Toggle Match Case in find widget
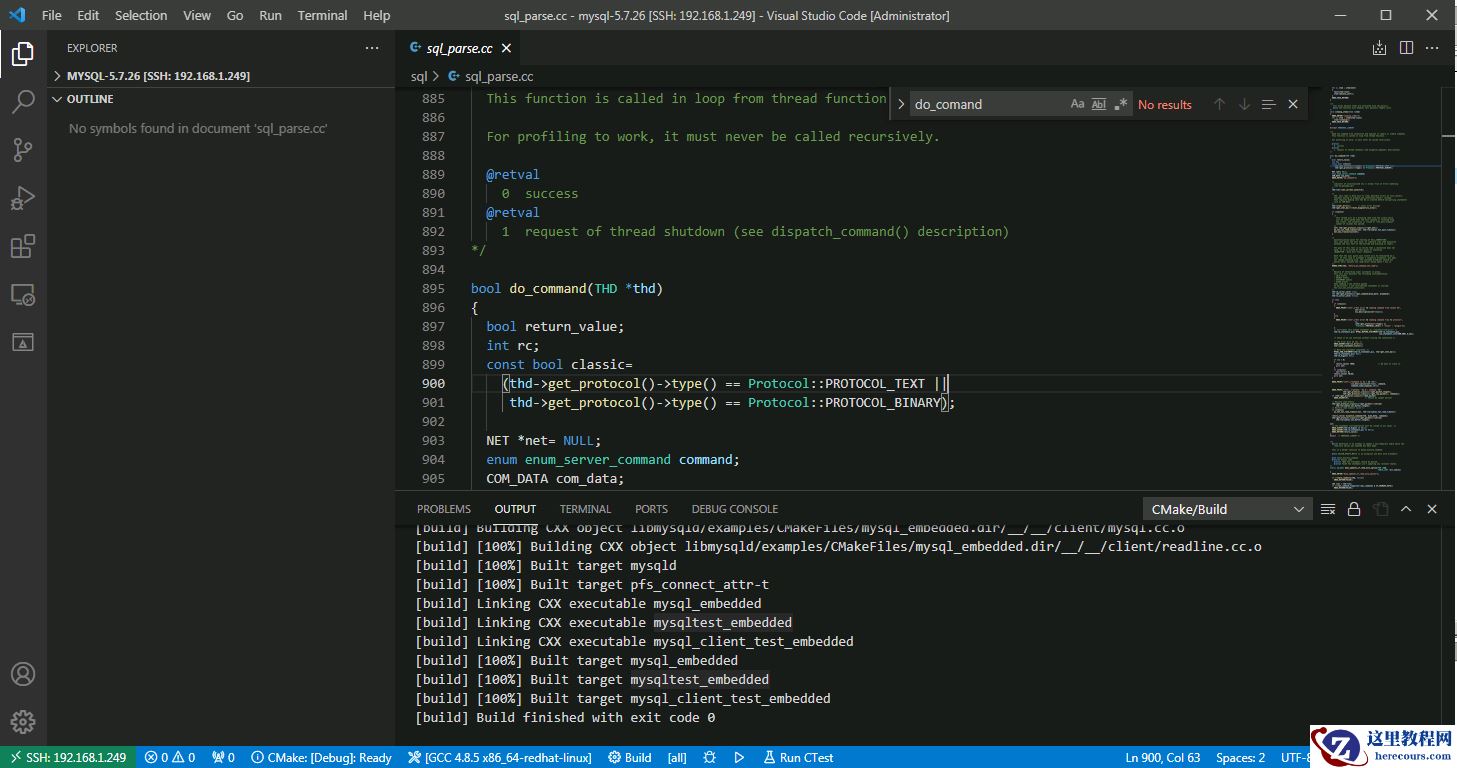 click(x=1077, y=104)
